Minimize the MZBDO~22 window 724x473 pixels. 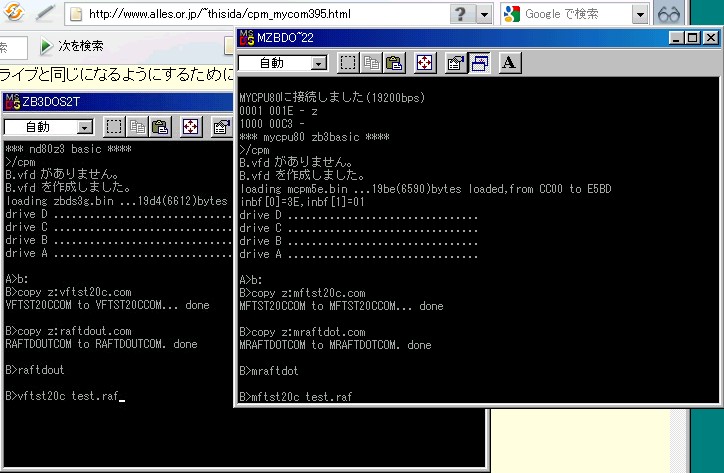[676, 38]
